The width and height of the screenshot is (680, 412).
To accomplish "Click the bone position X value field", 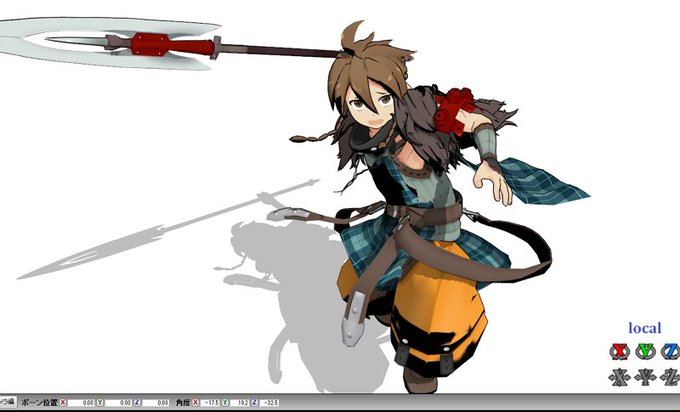I will tap(81, 402).
